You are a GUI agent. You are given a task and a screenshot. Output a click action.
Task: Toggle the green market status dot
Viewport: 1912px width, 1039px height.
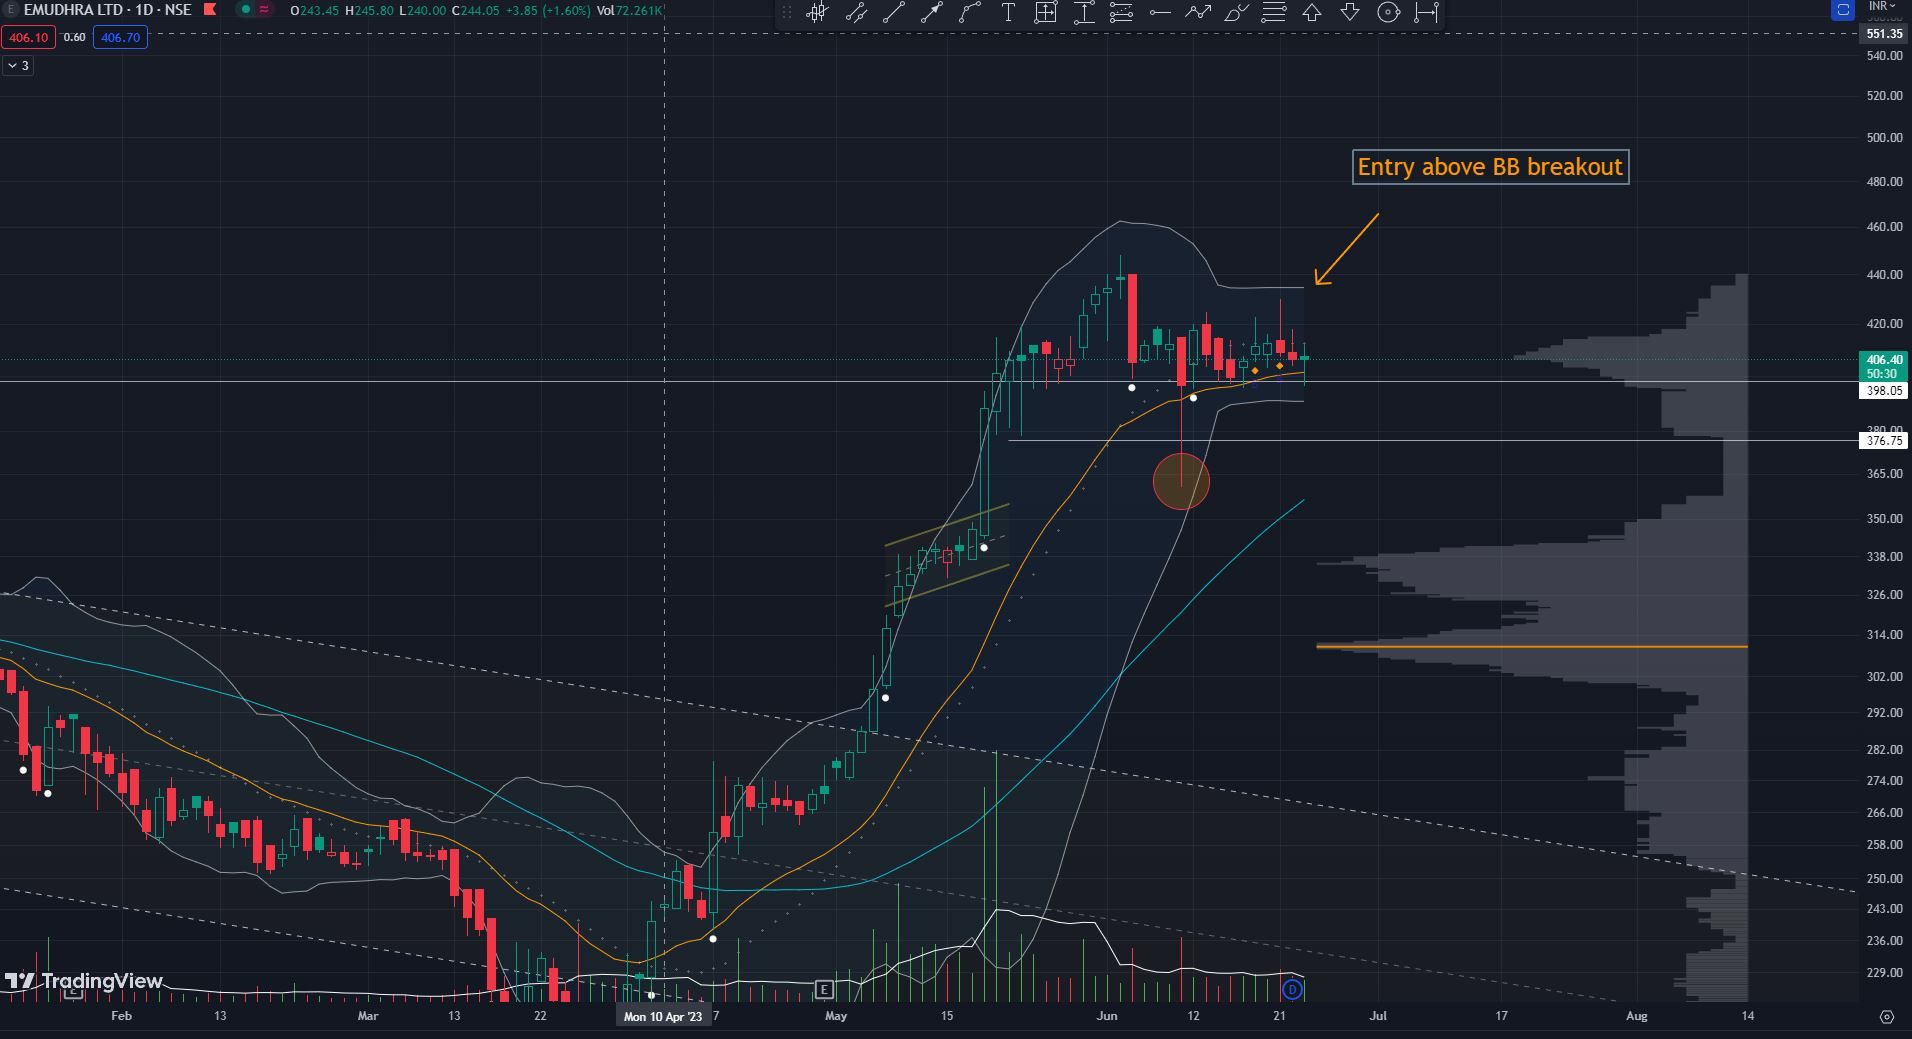click(x=245, y=9)
